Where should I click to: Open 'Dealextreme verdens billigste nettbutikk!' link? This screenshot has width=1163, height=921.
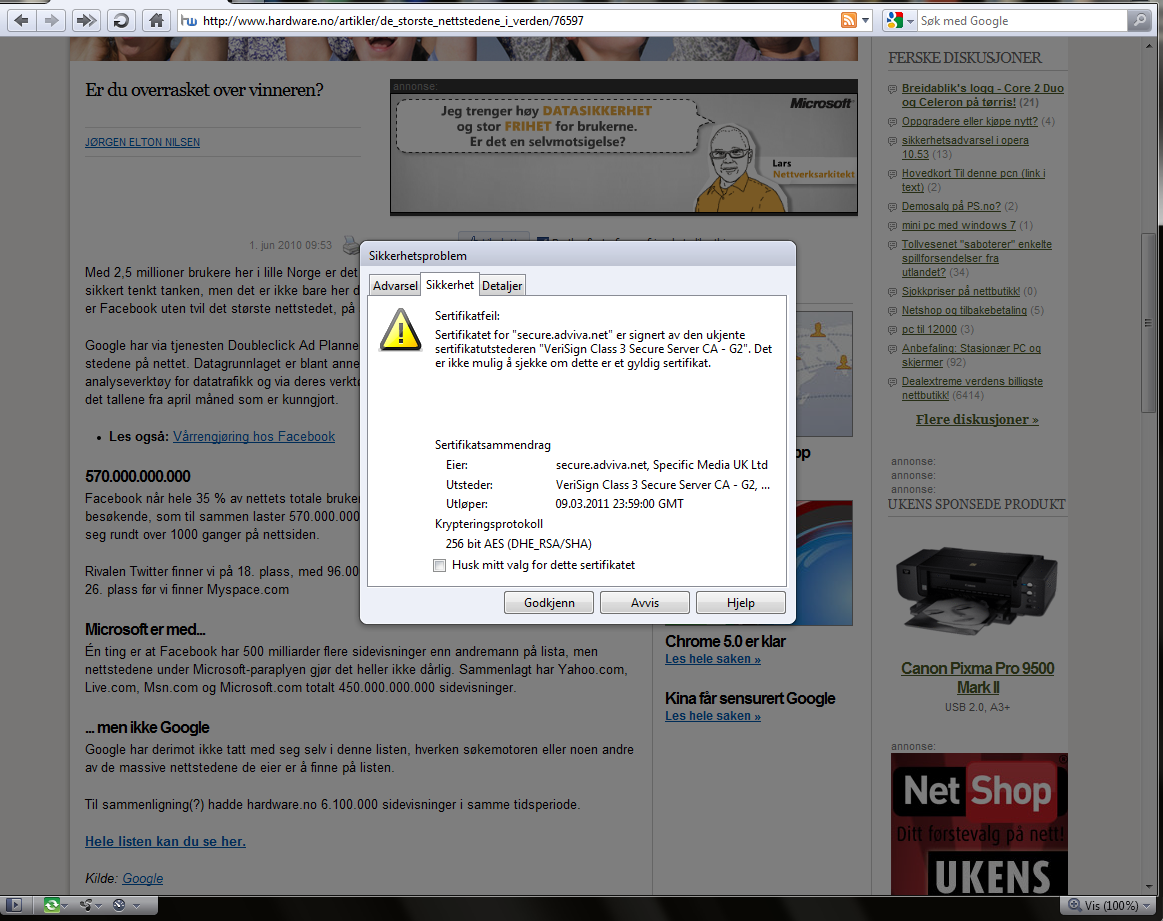[972, 389]
